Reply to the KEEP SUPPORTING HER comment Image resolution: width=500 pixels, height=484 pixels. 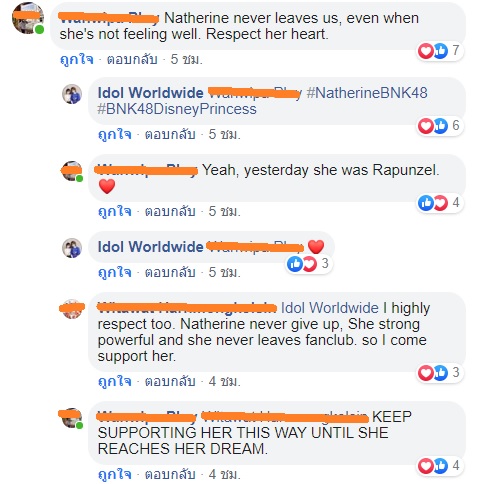pos(170,474)
